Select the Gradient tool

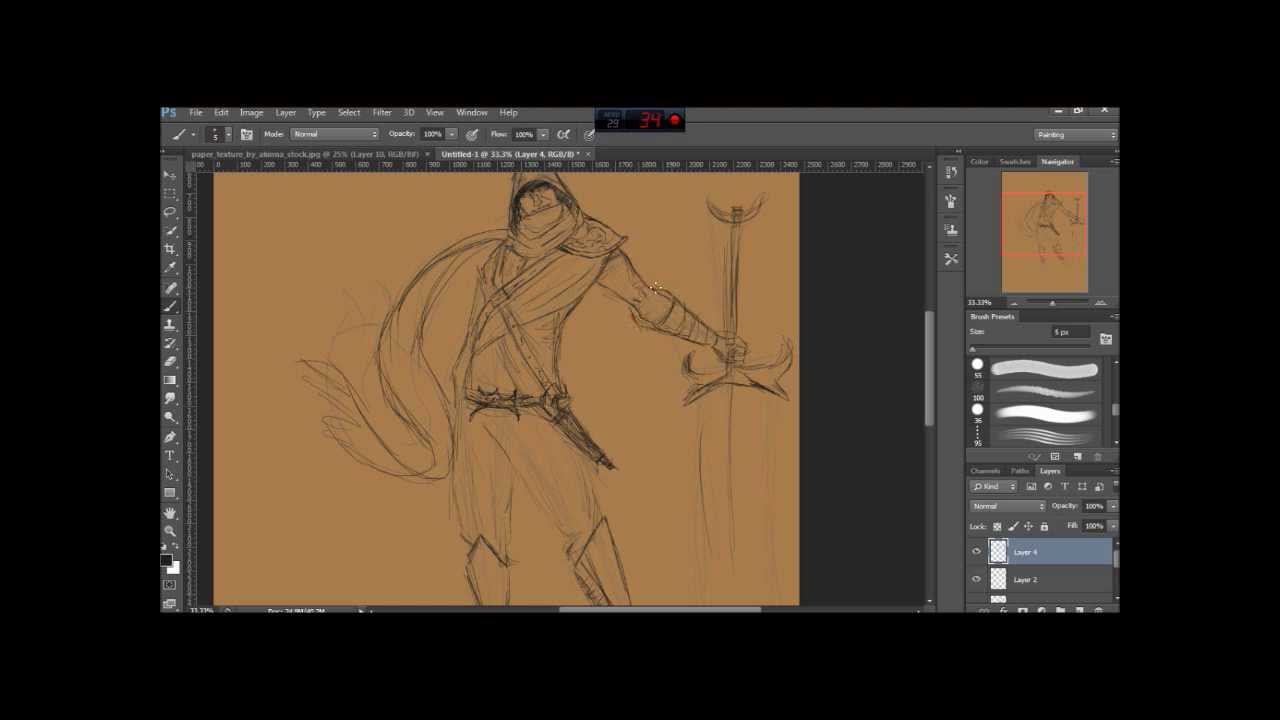(x=170, y=380)
